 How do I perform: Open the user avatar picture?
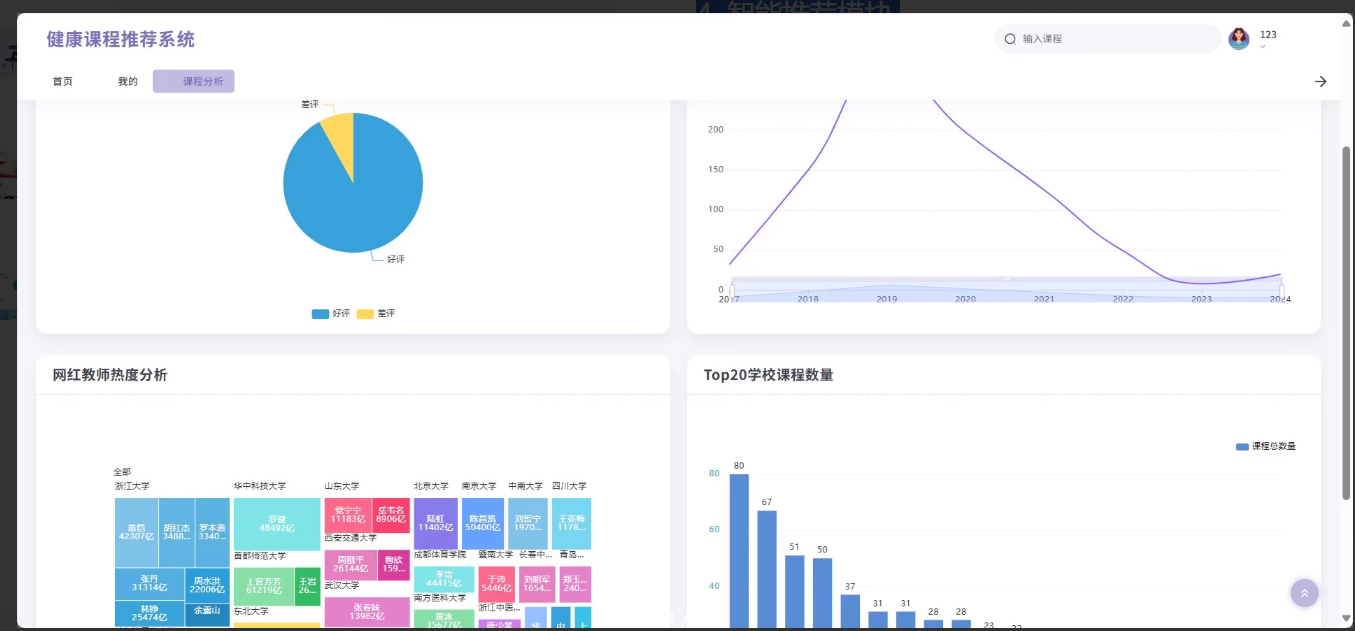pos(1239,39)
